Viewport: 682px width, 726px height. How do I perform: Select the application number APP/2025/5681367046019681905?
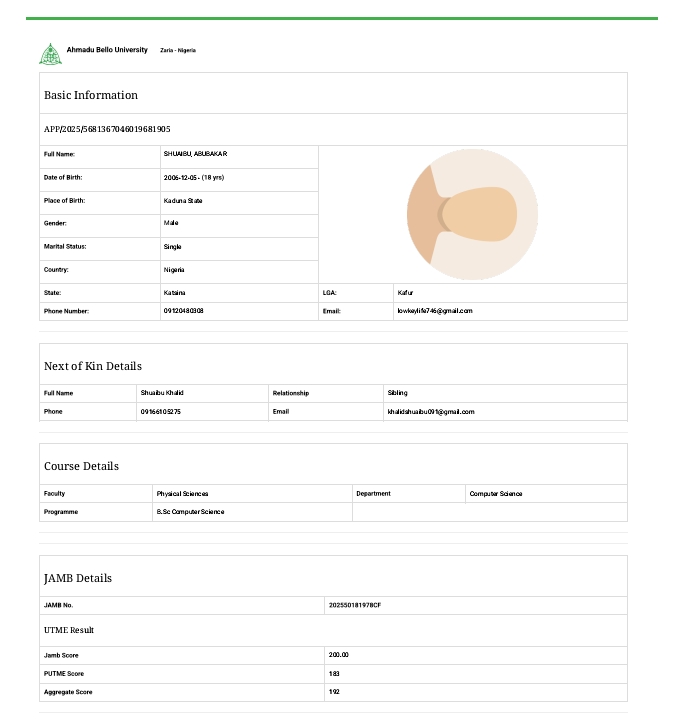click(107, 129)
